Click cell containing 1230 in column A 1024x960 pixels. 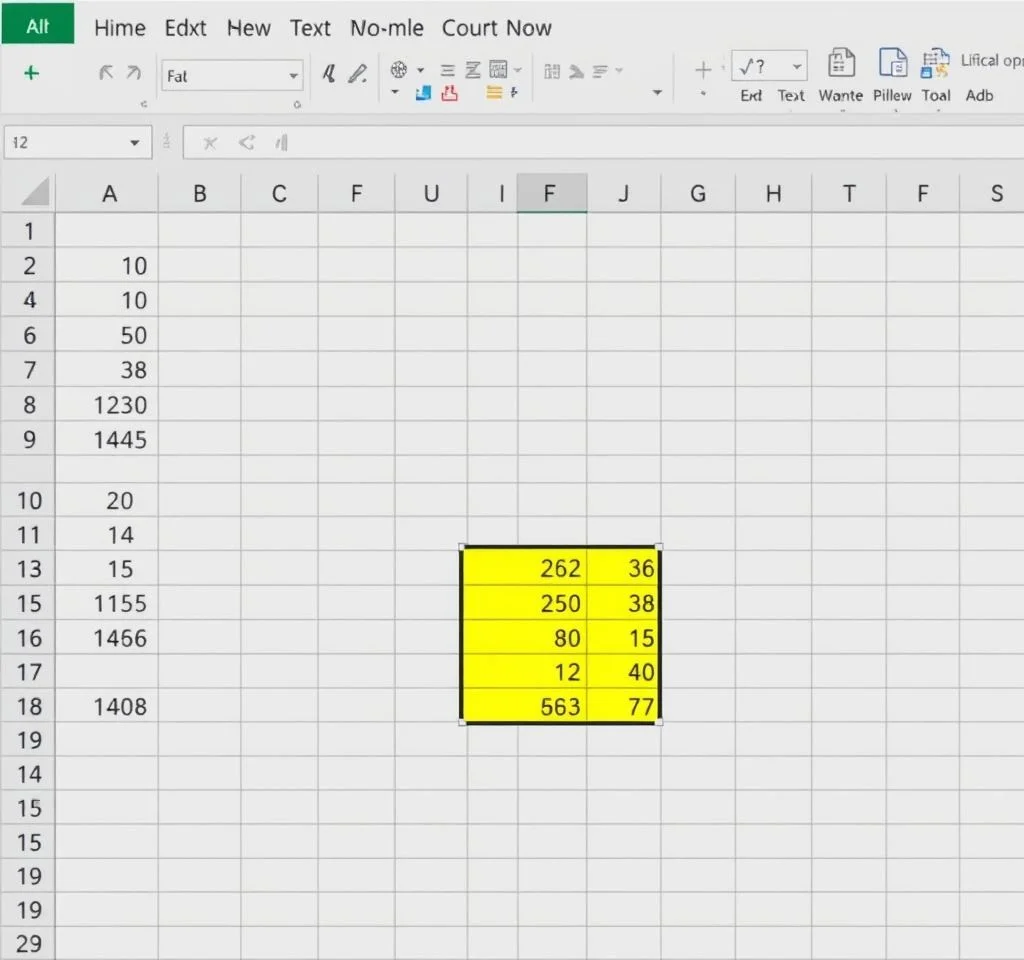(108, 405)
